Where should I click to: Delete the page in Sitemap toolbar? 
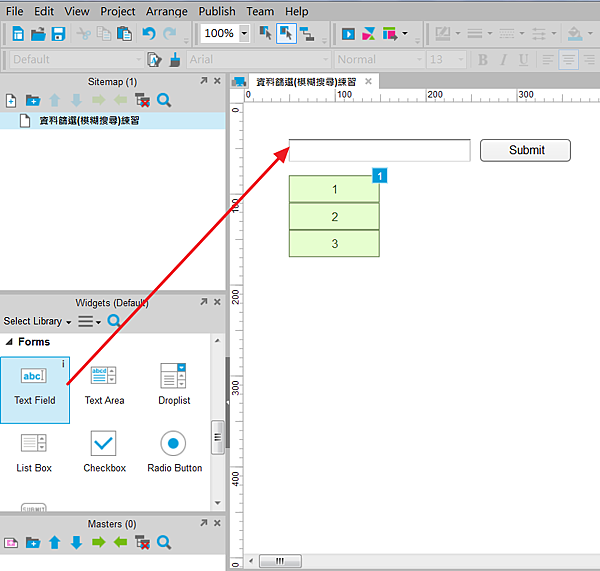tap(142, 101)
